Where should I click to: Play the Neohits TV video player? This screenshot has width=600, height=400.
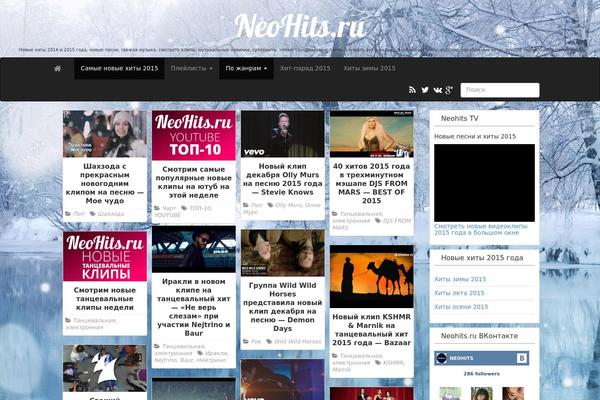pyautogui.click(x=484, y=183)
